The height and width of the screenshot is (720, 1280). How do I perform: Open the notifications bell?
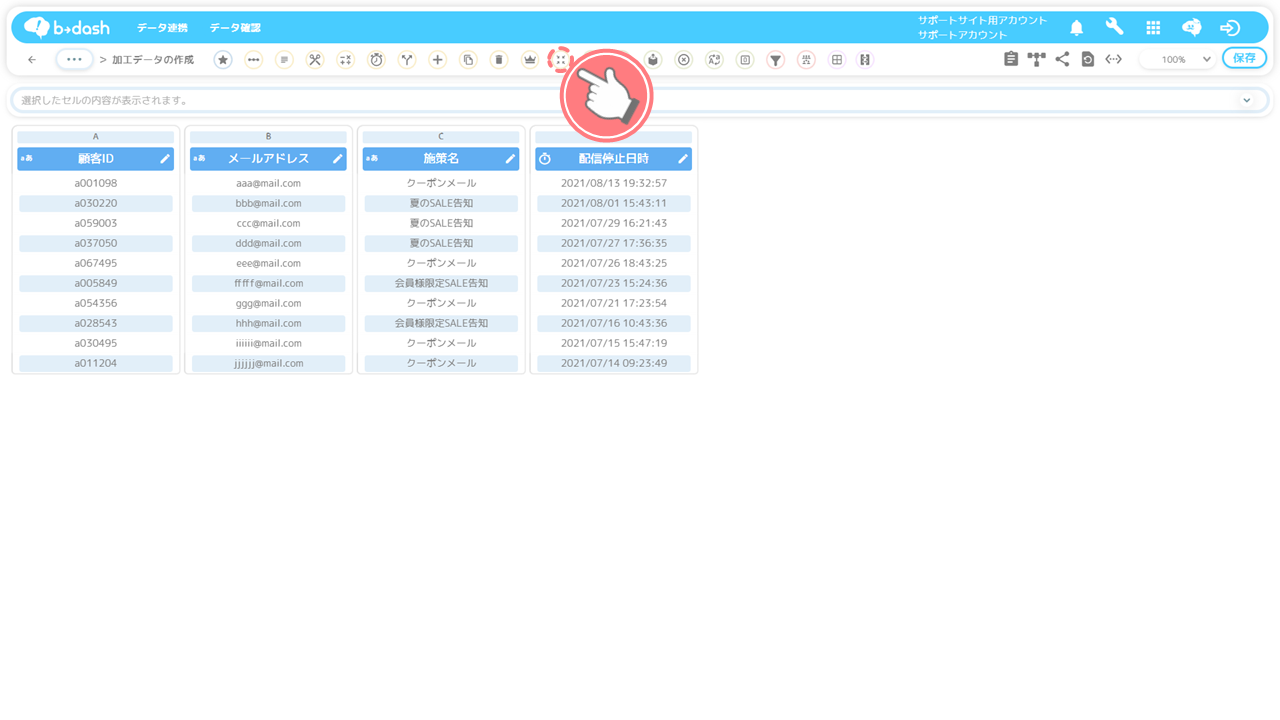tap(1076, 28)
